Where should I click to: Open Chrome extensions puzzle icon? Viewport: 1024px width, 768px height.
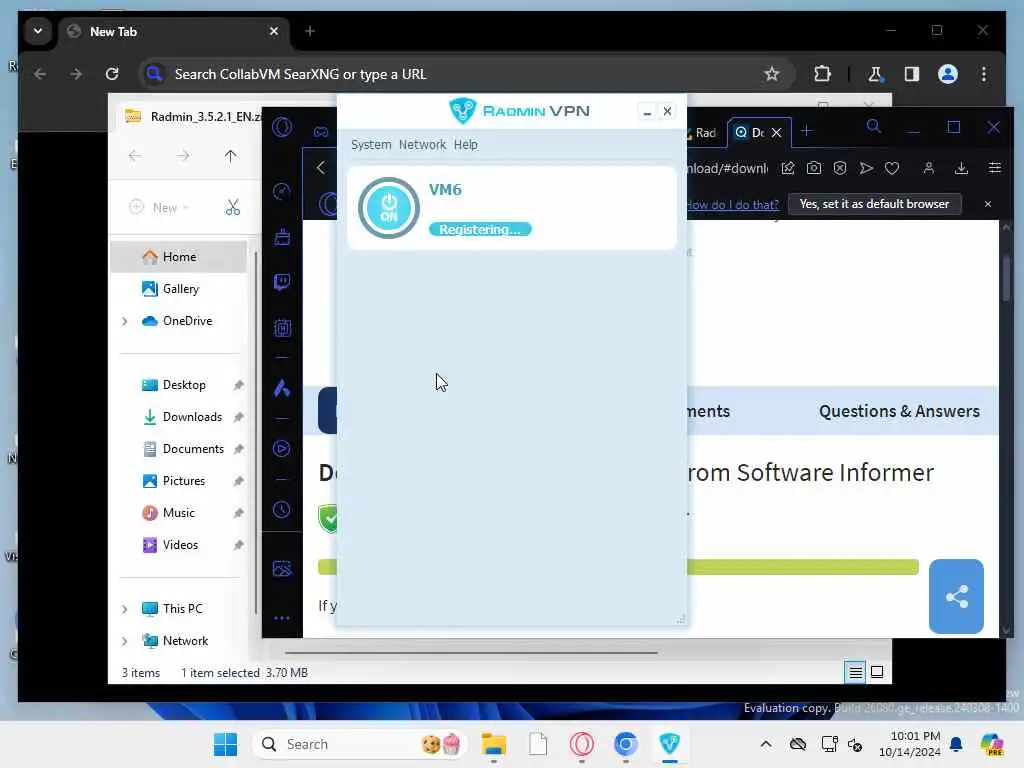(x=822, y=74)
